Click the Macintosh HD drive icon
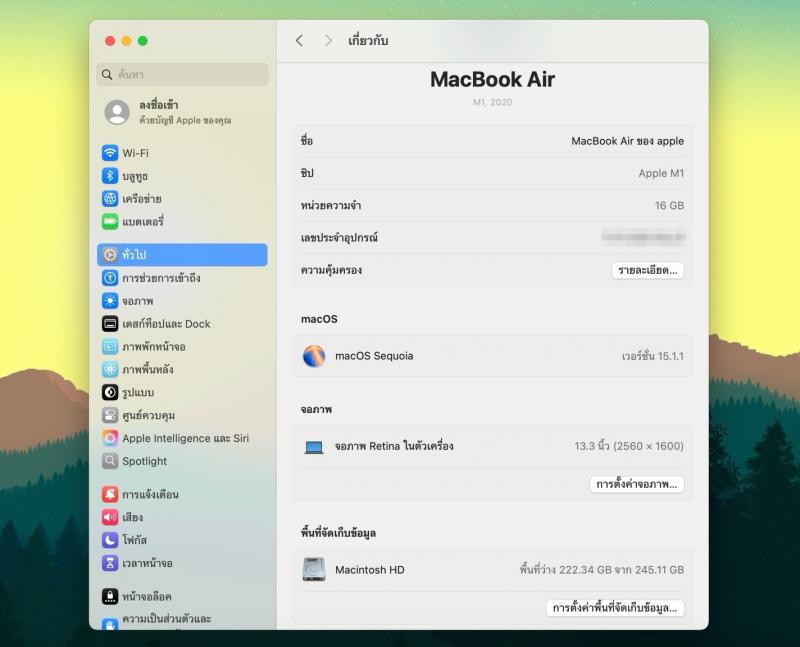This screenshot has height=647, width=800. [x=314, y=569]
